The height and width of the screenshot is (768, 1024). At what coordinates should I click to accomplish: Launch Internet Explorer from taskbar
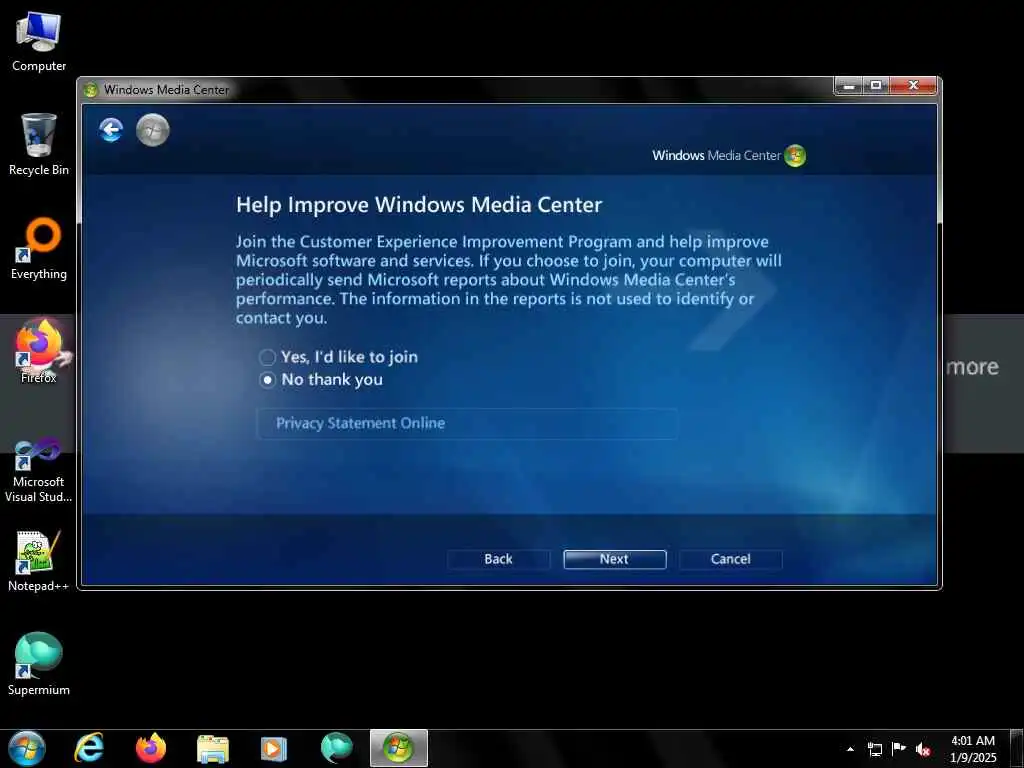pos(89,748)
